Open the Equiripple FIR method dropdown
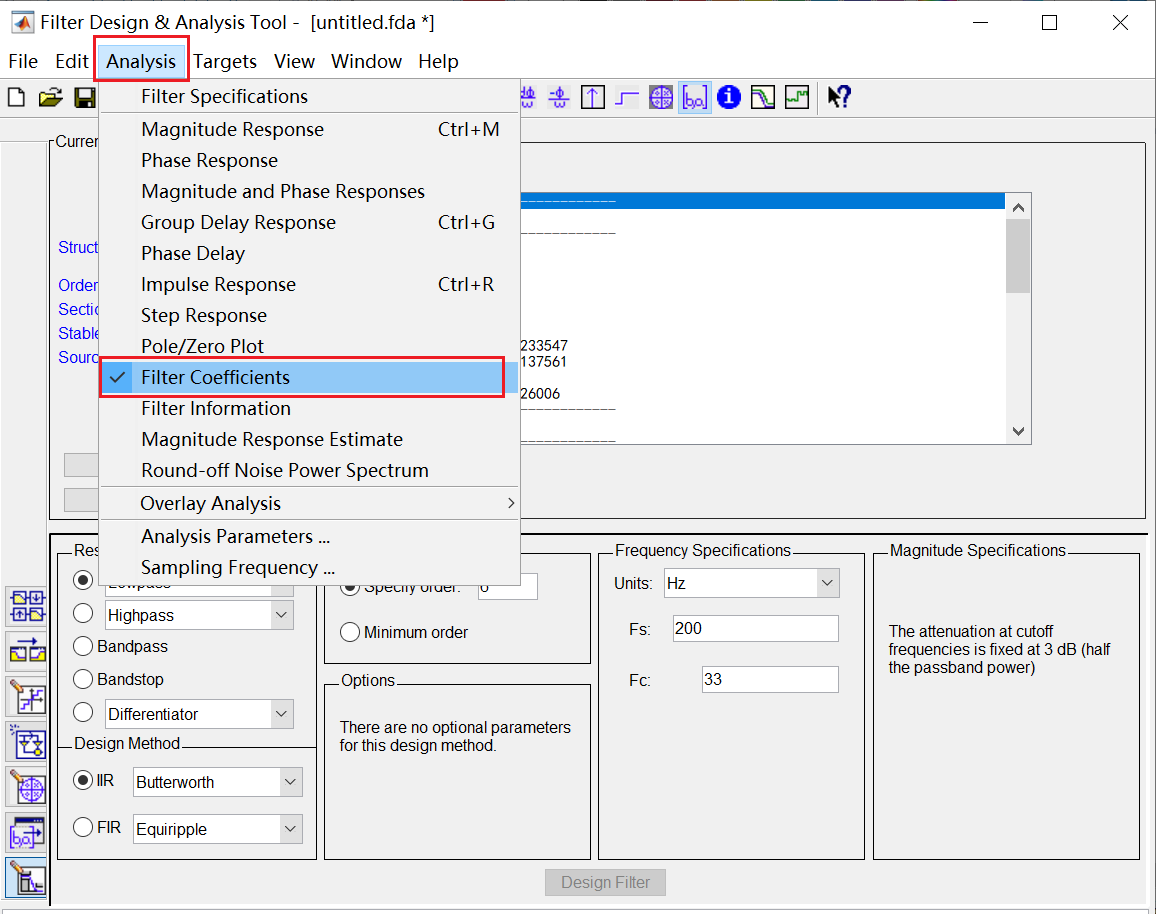Screen dimensions: 1156x914 click(x=291, y=829)
